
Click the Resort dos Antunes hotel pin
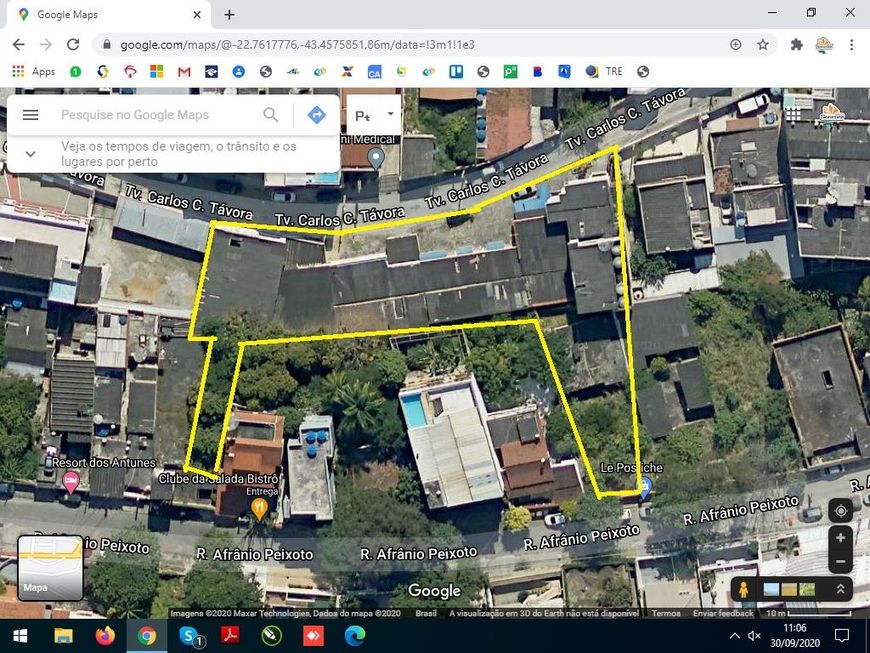(x=70, y=481)
